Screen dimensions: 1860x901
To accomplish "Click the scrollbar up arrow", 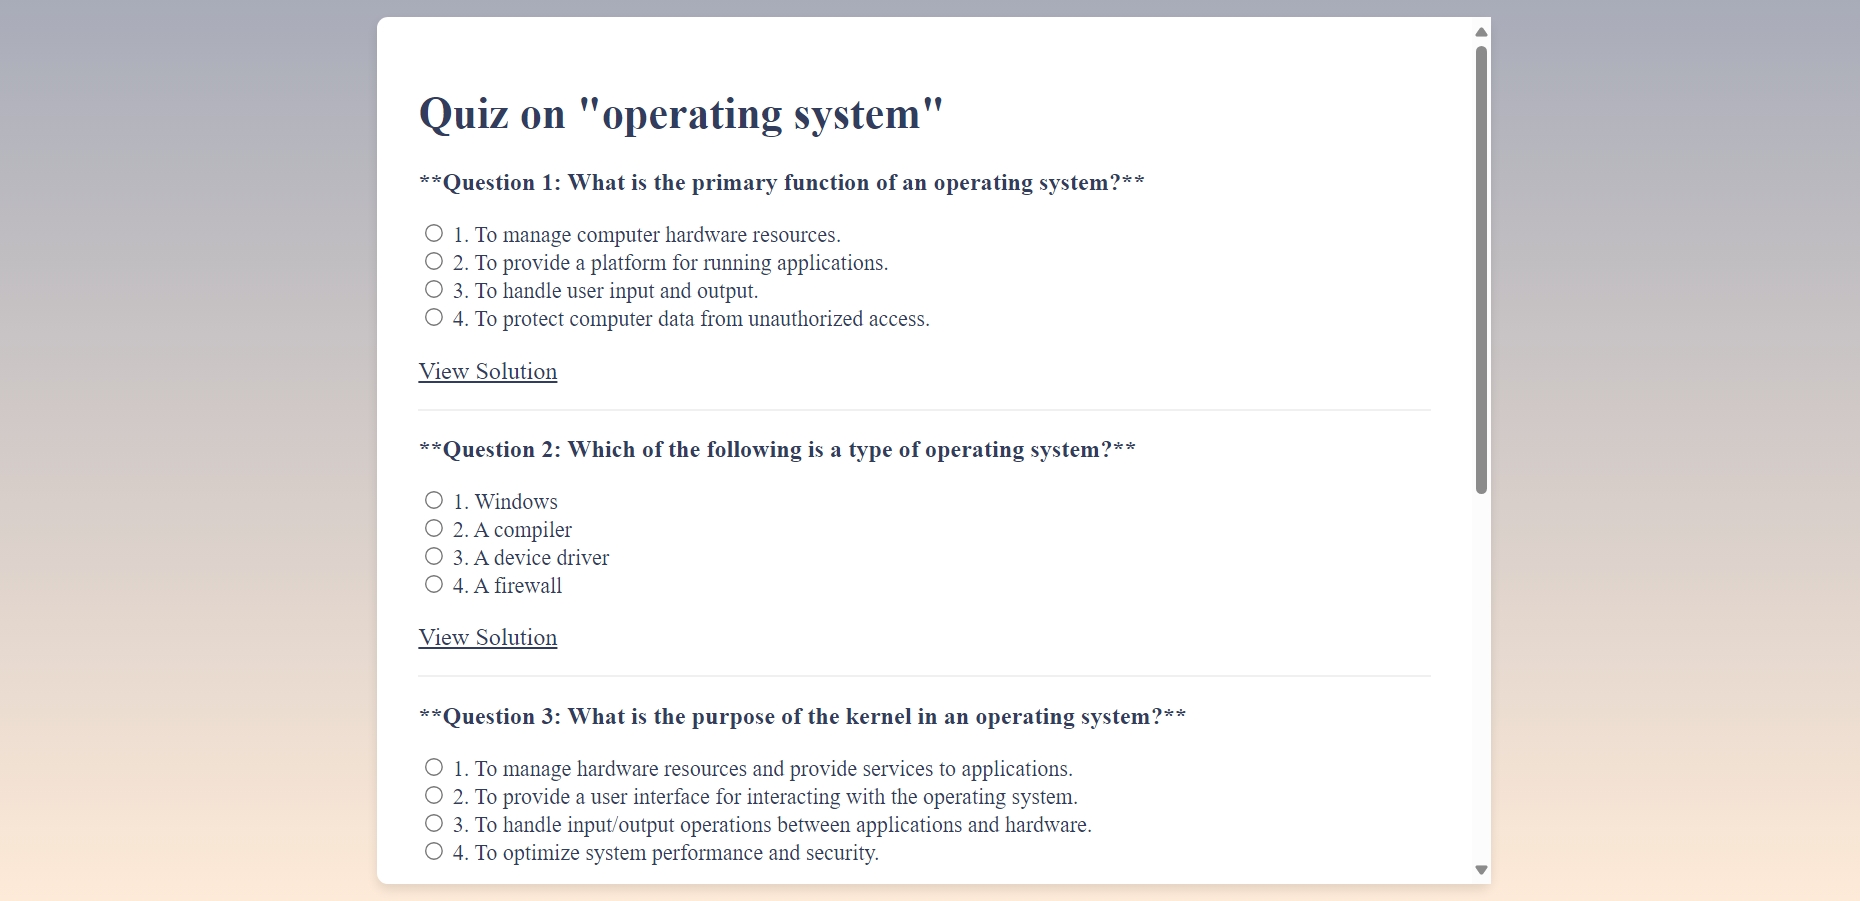I will click(1482, 32).
